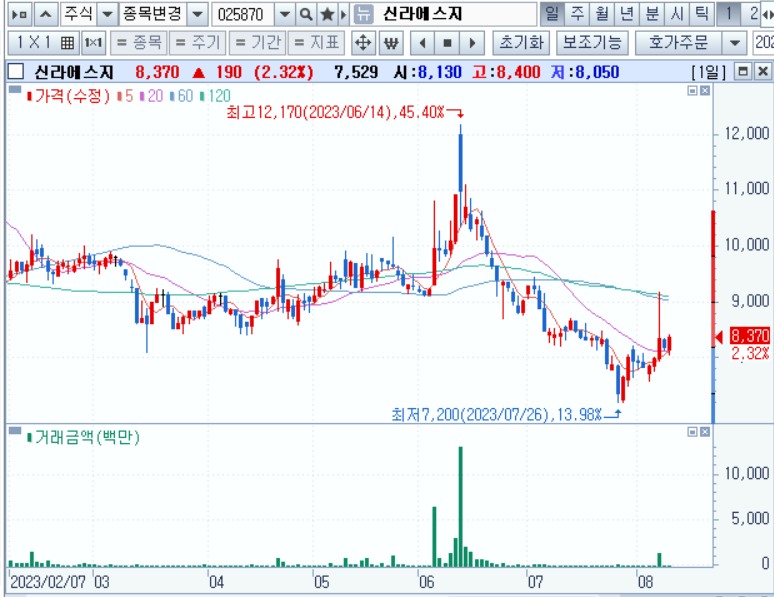This screenshot has height=597, width=774.
Task: Select the 틱 tick period tab
Action: 701,14
